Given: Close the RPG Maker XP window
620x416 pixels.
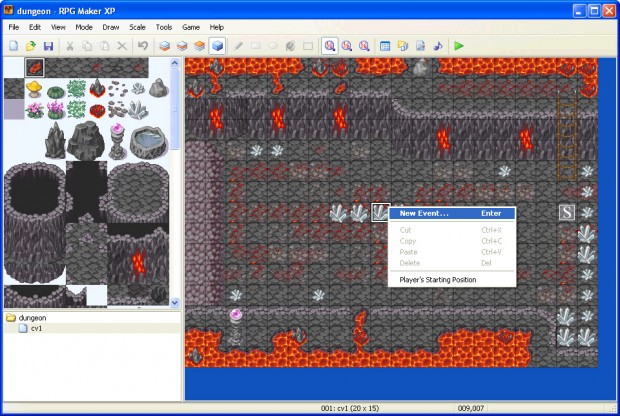Looking at the screenshot, I should click(x=609, y=11).
